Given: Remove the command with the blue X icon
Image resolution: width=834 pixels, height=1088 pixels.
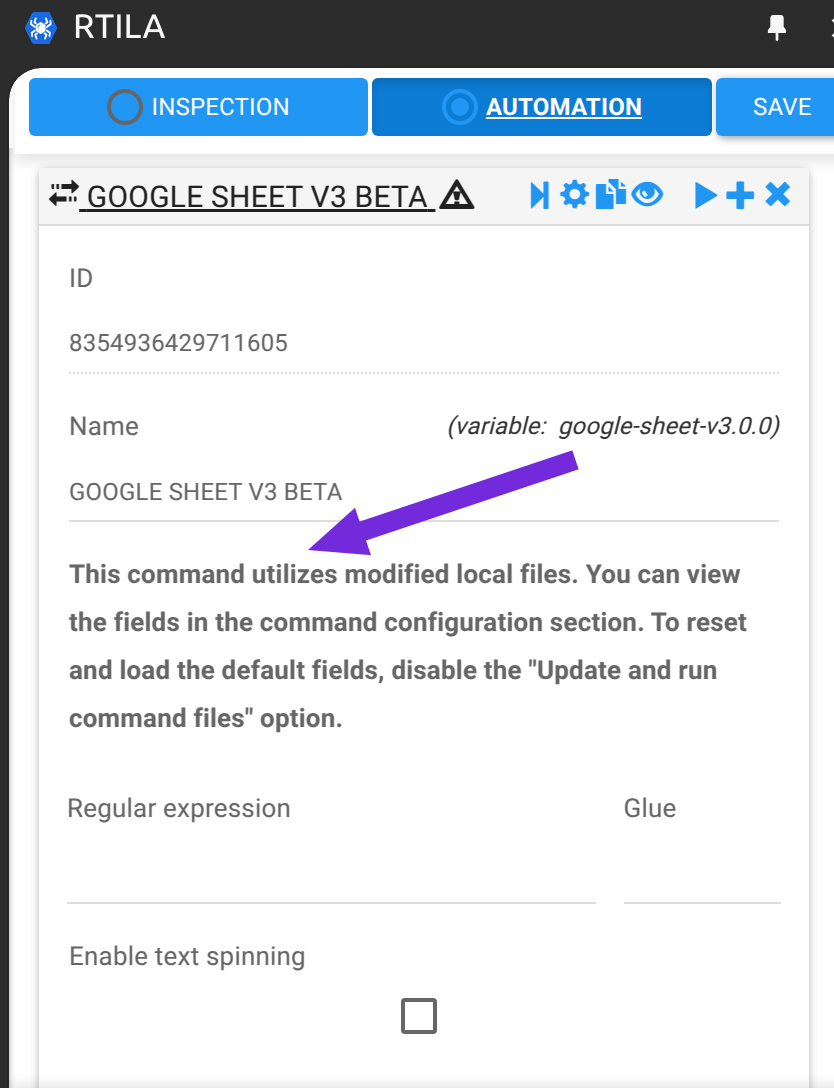Looking at the screenshot, I should [778, 195].
